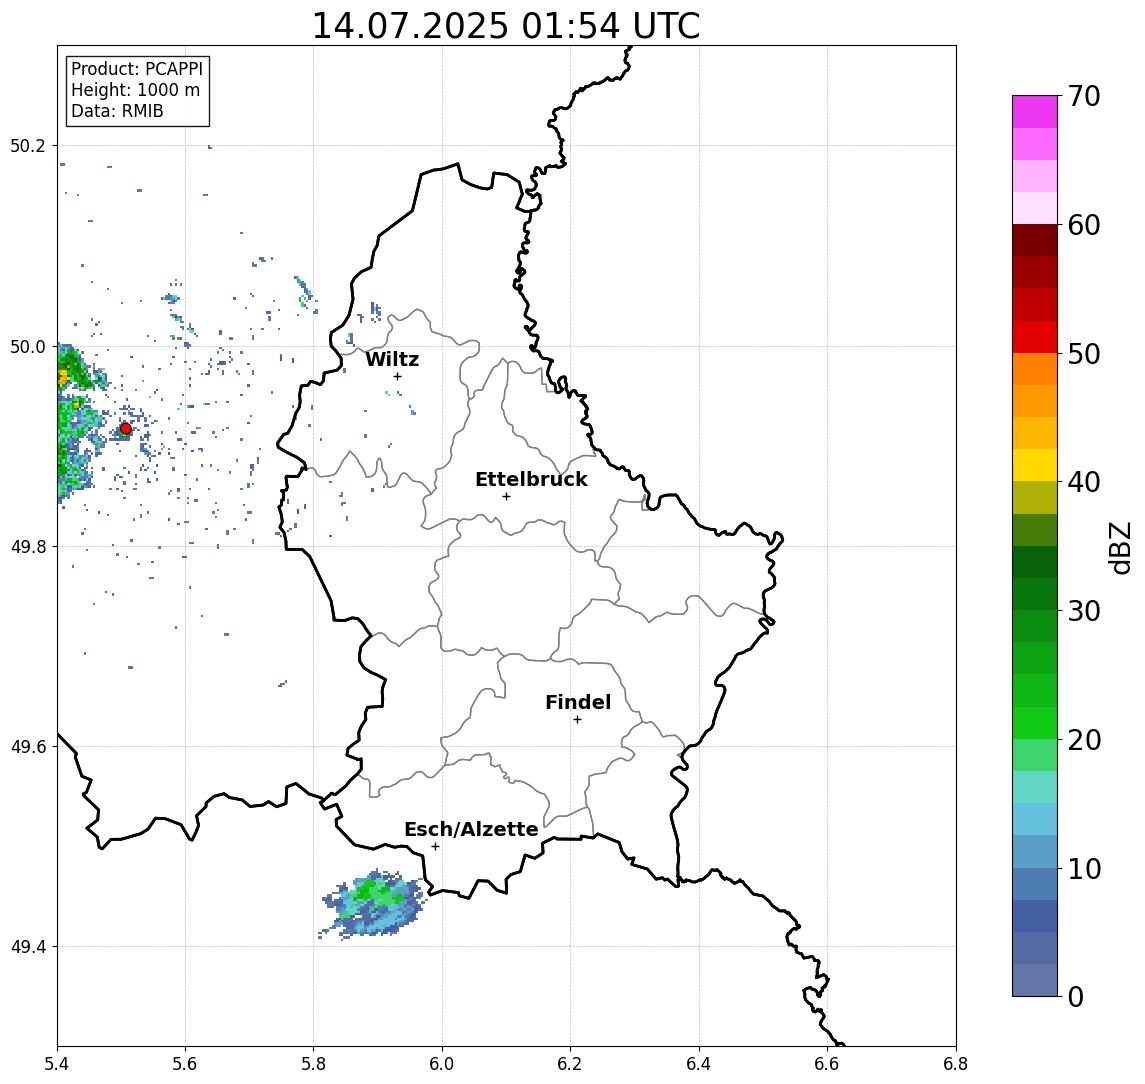Click the longitude axis label "6.2"
The image size is (1145, 1084).
click(570, 1064)
